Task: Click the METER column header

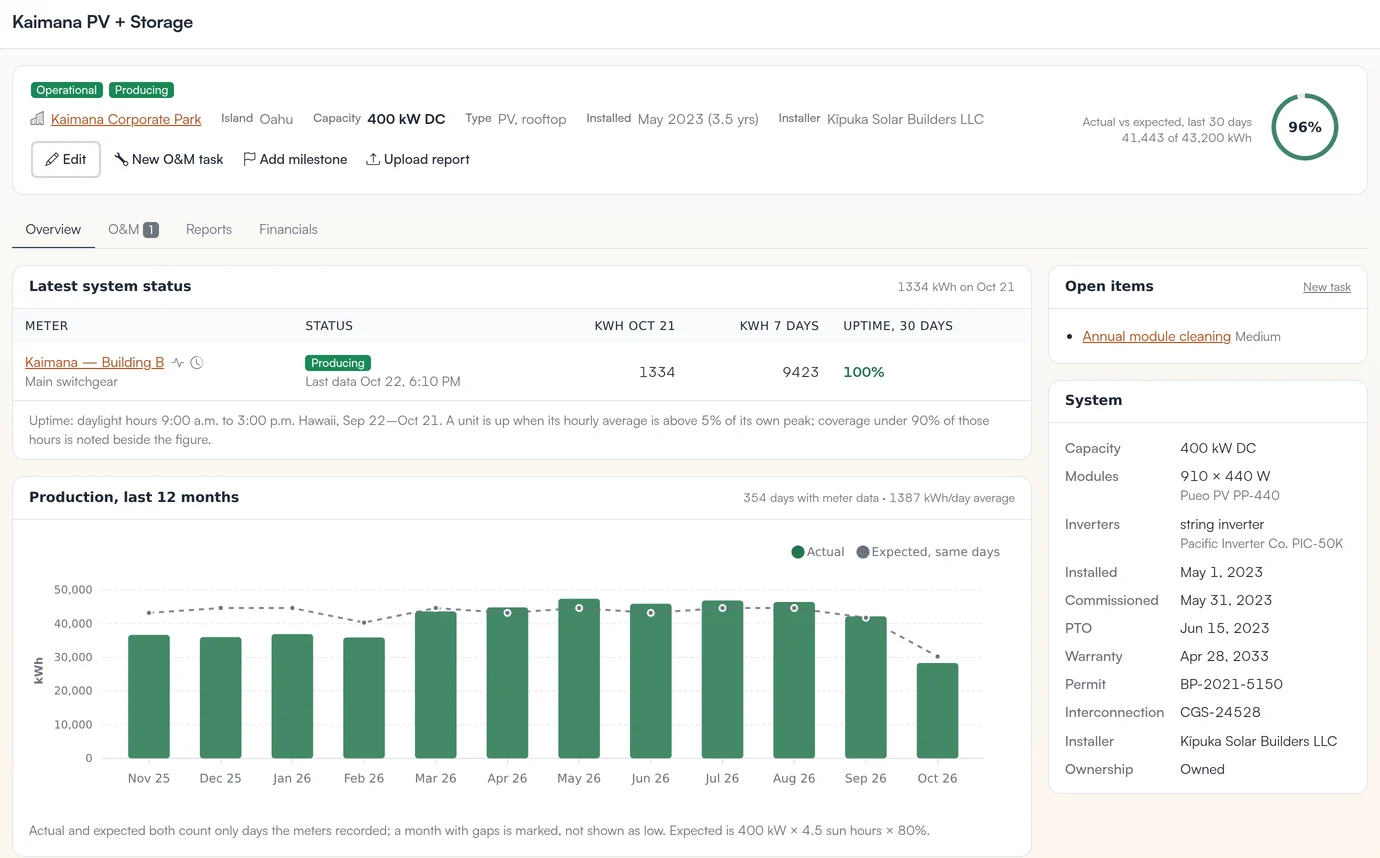Action: tap(47, 326)
